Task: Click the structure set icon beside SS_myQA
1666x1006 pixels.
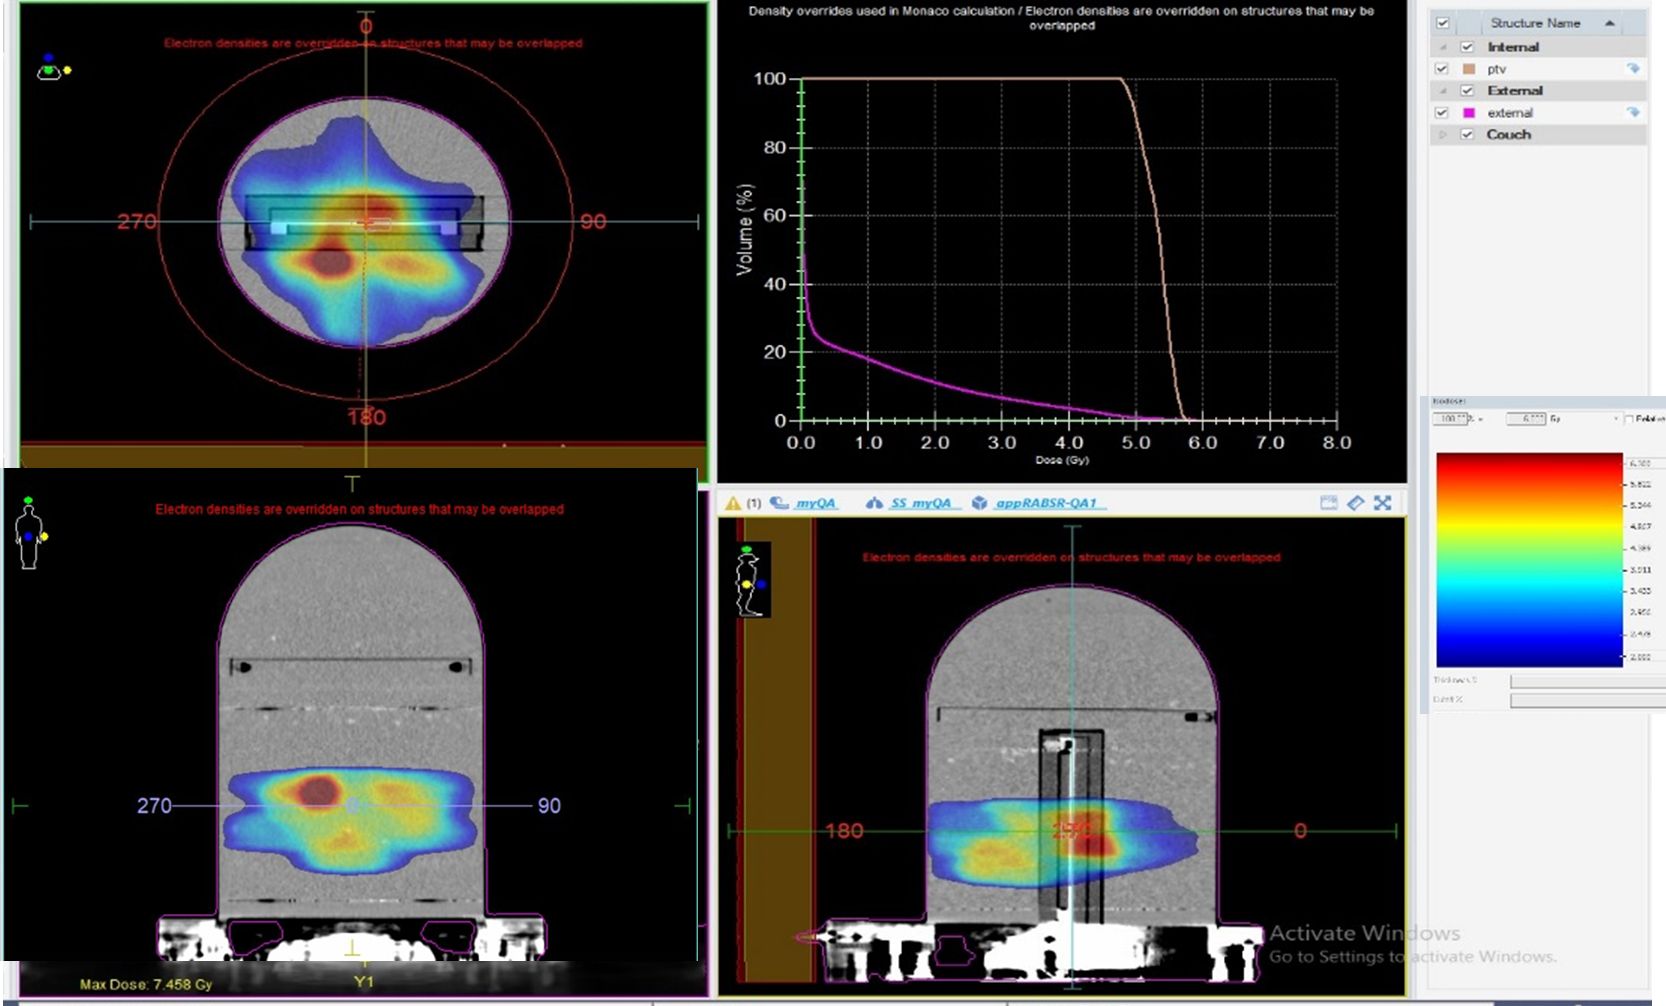Action: tap(874, 503)
